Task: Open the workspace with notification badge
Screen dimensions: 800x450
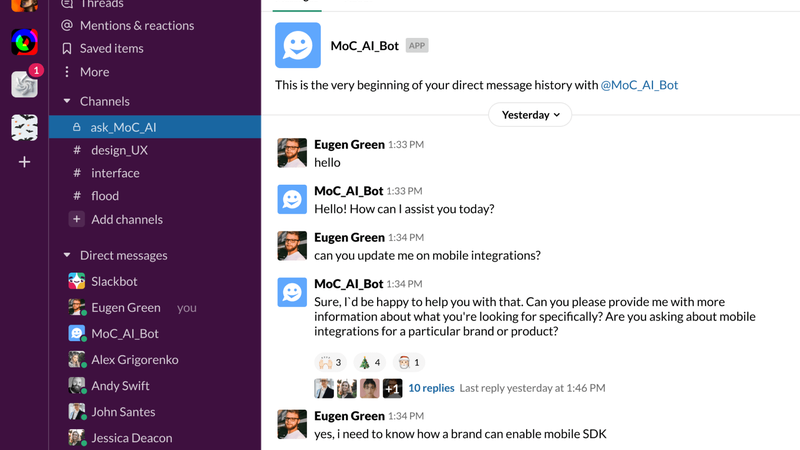Action: [24, 85]
